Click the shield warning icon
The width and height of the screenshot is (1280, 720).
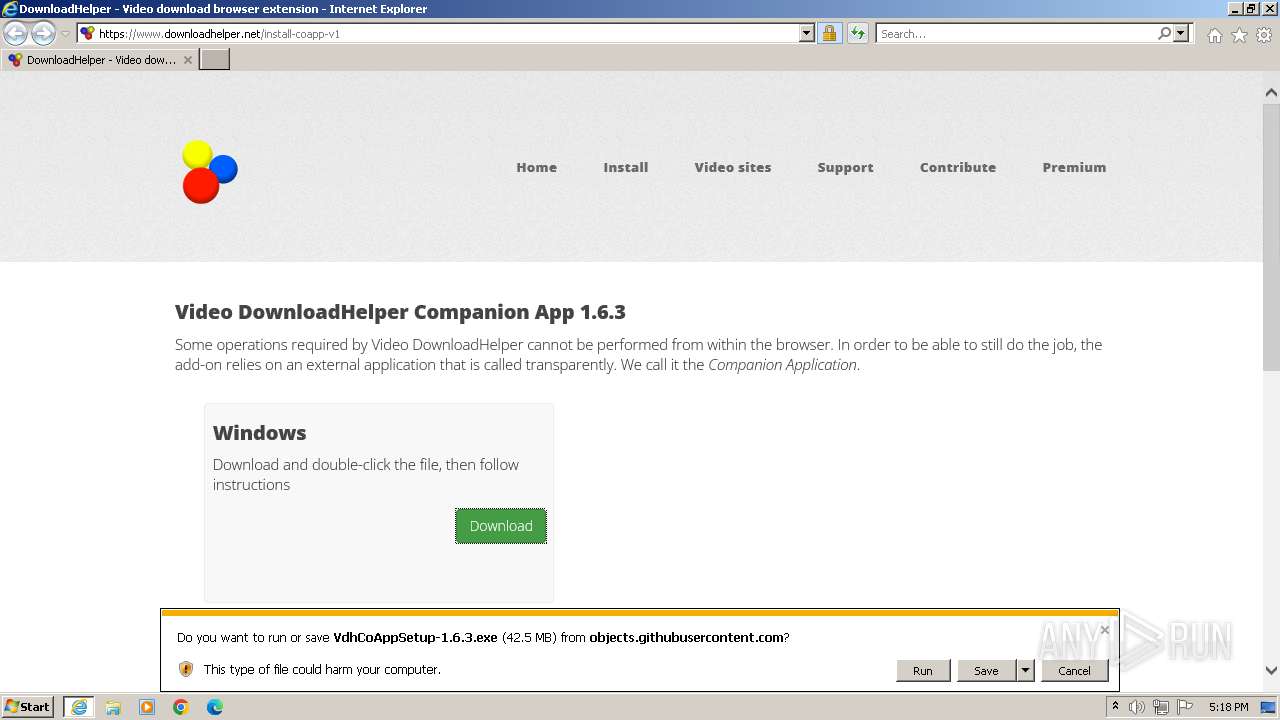click(186, 669)
